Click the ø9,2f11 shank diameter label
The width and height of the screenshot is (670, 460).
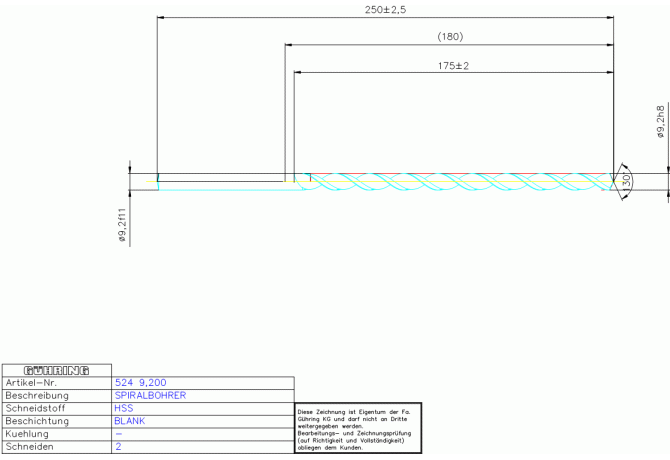122,225
